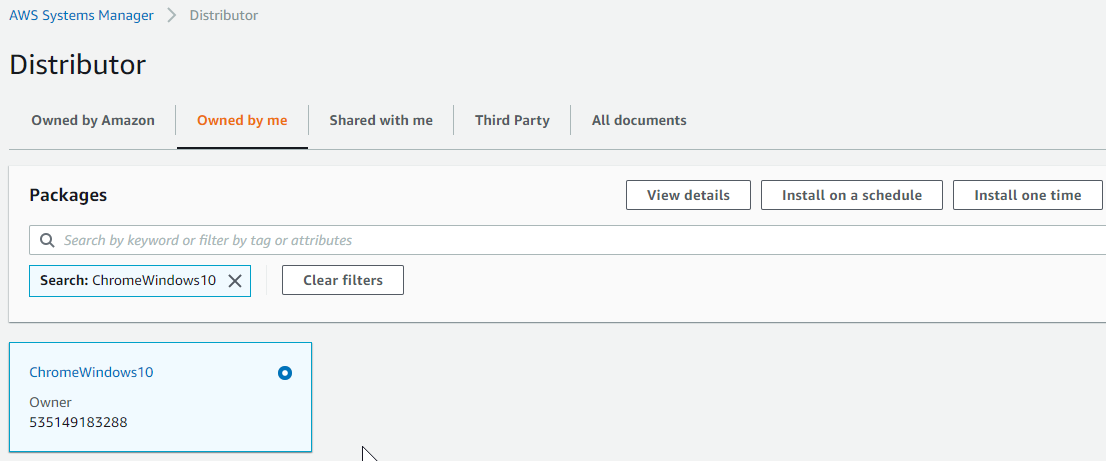Image resolution: width=1106 pixels, height=461 pixels.
Task: Show the All documents tab
Action: [x=639, y=120]
